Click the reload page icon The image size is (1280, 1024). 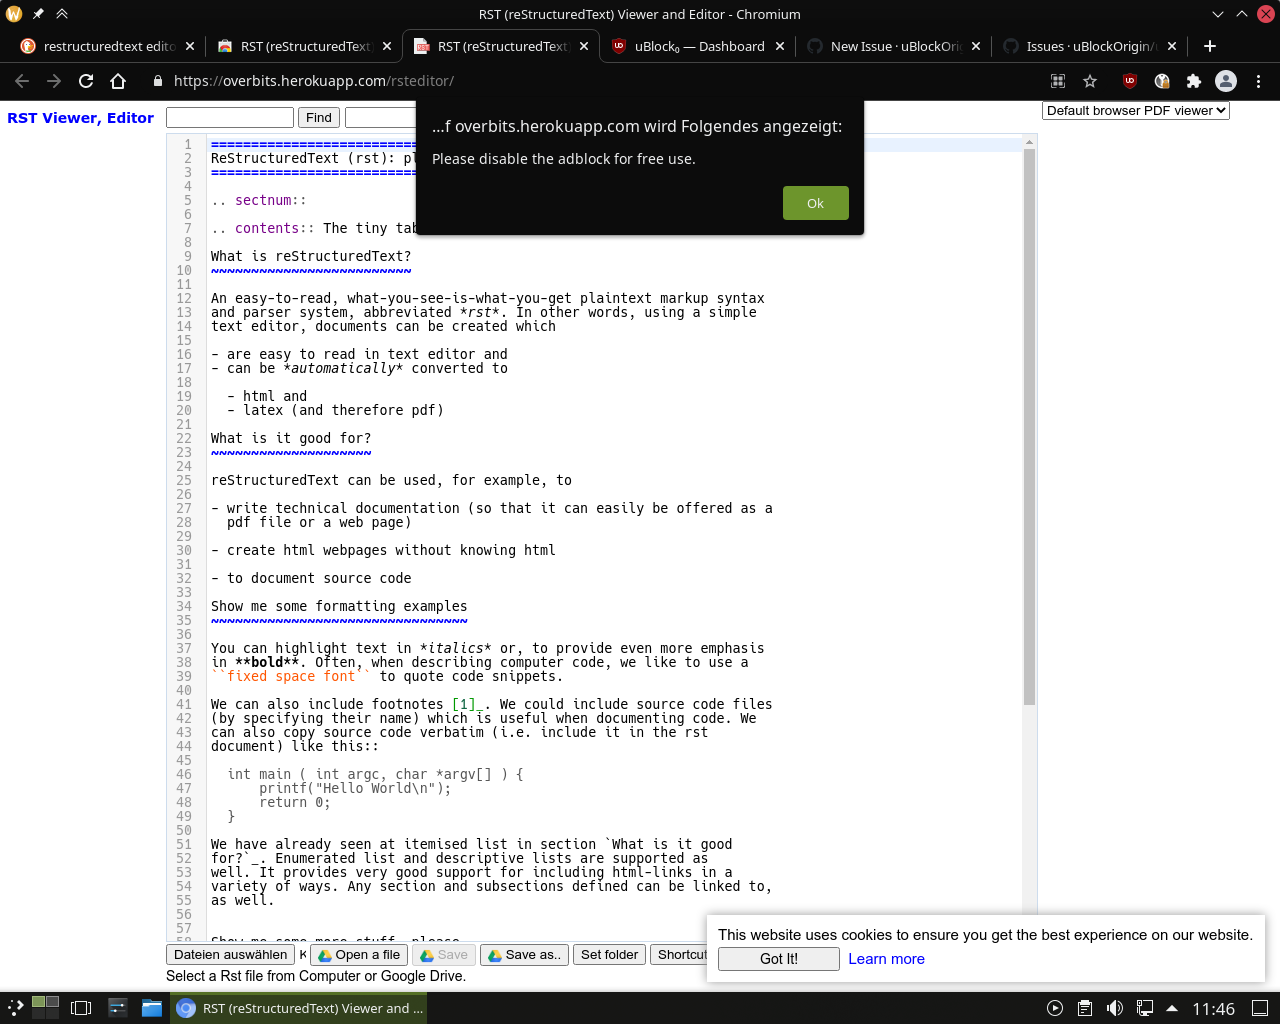click(x=85, y=82)
